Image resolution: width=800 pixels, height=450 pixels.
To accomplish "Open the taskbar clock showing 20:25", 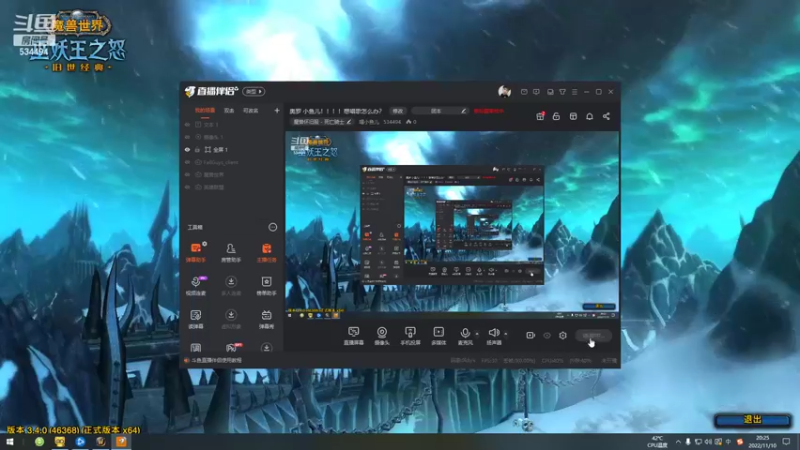I will (x=762, y=442).
